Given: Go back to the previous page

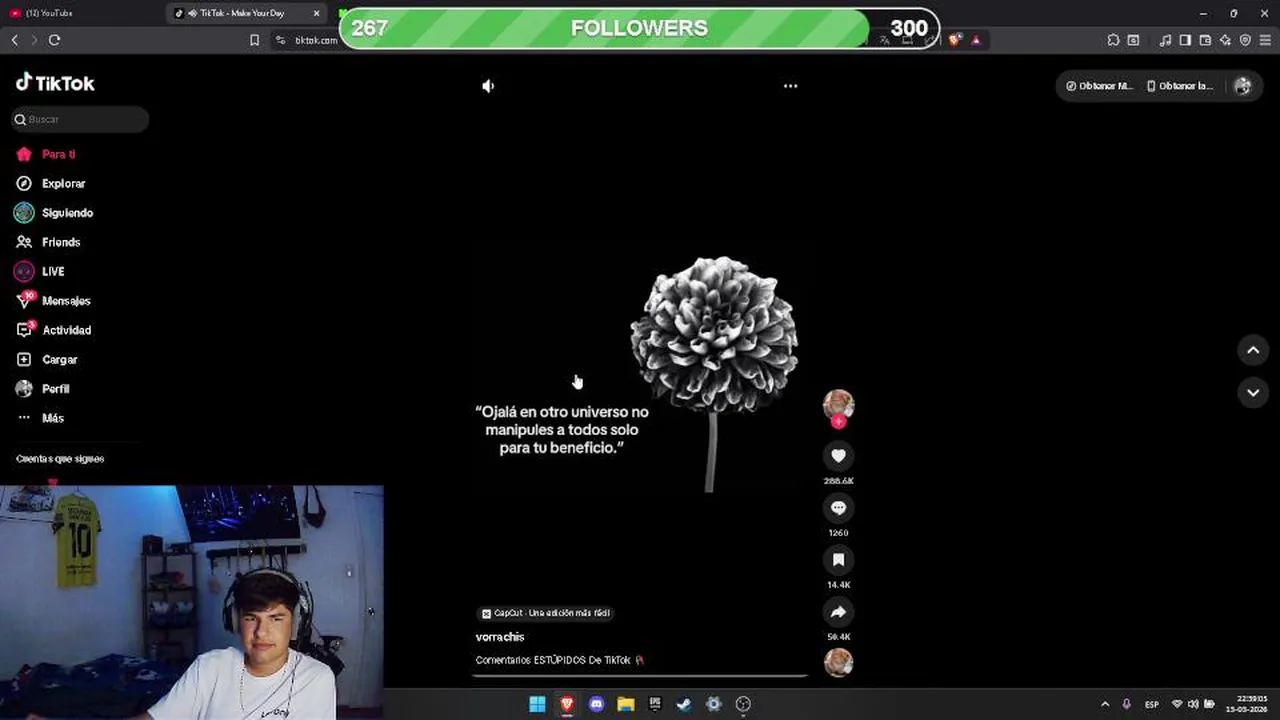Looking at the screenshot, I should click(x=14, y=40).
